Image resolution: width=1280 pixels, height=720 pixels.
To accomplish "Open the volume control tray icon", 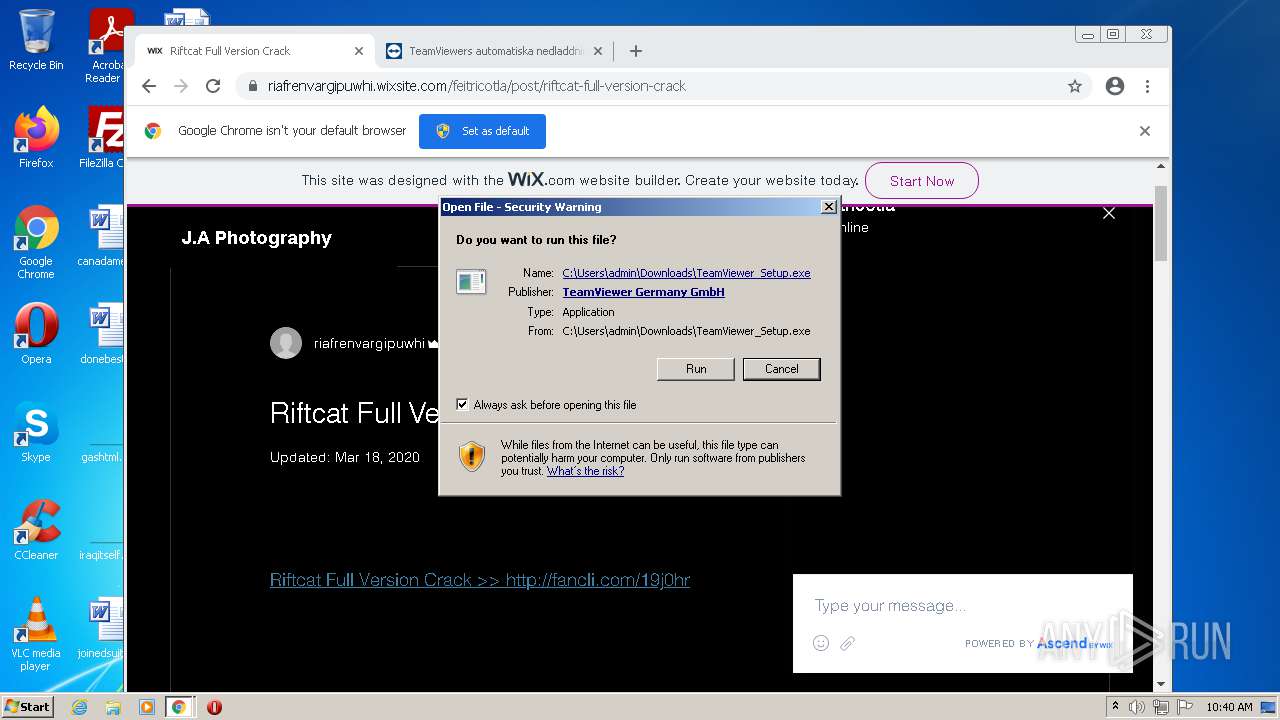I will pyautogui.click(x=1137, y=707).
